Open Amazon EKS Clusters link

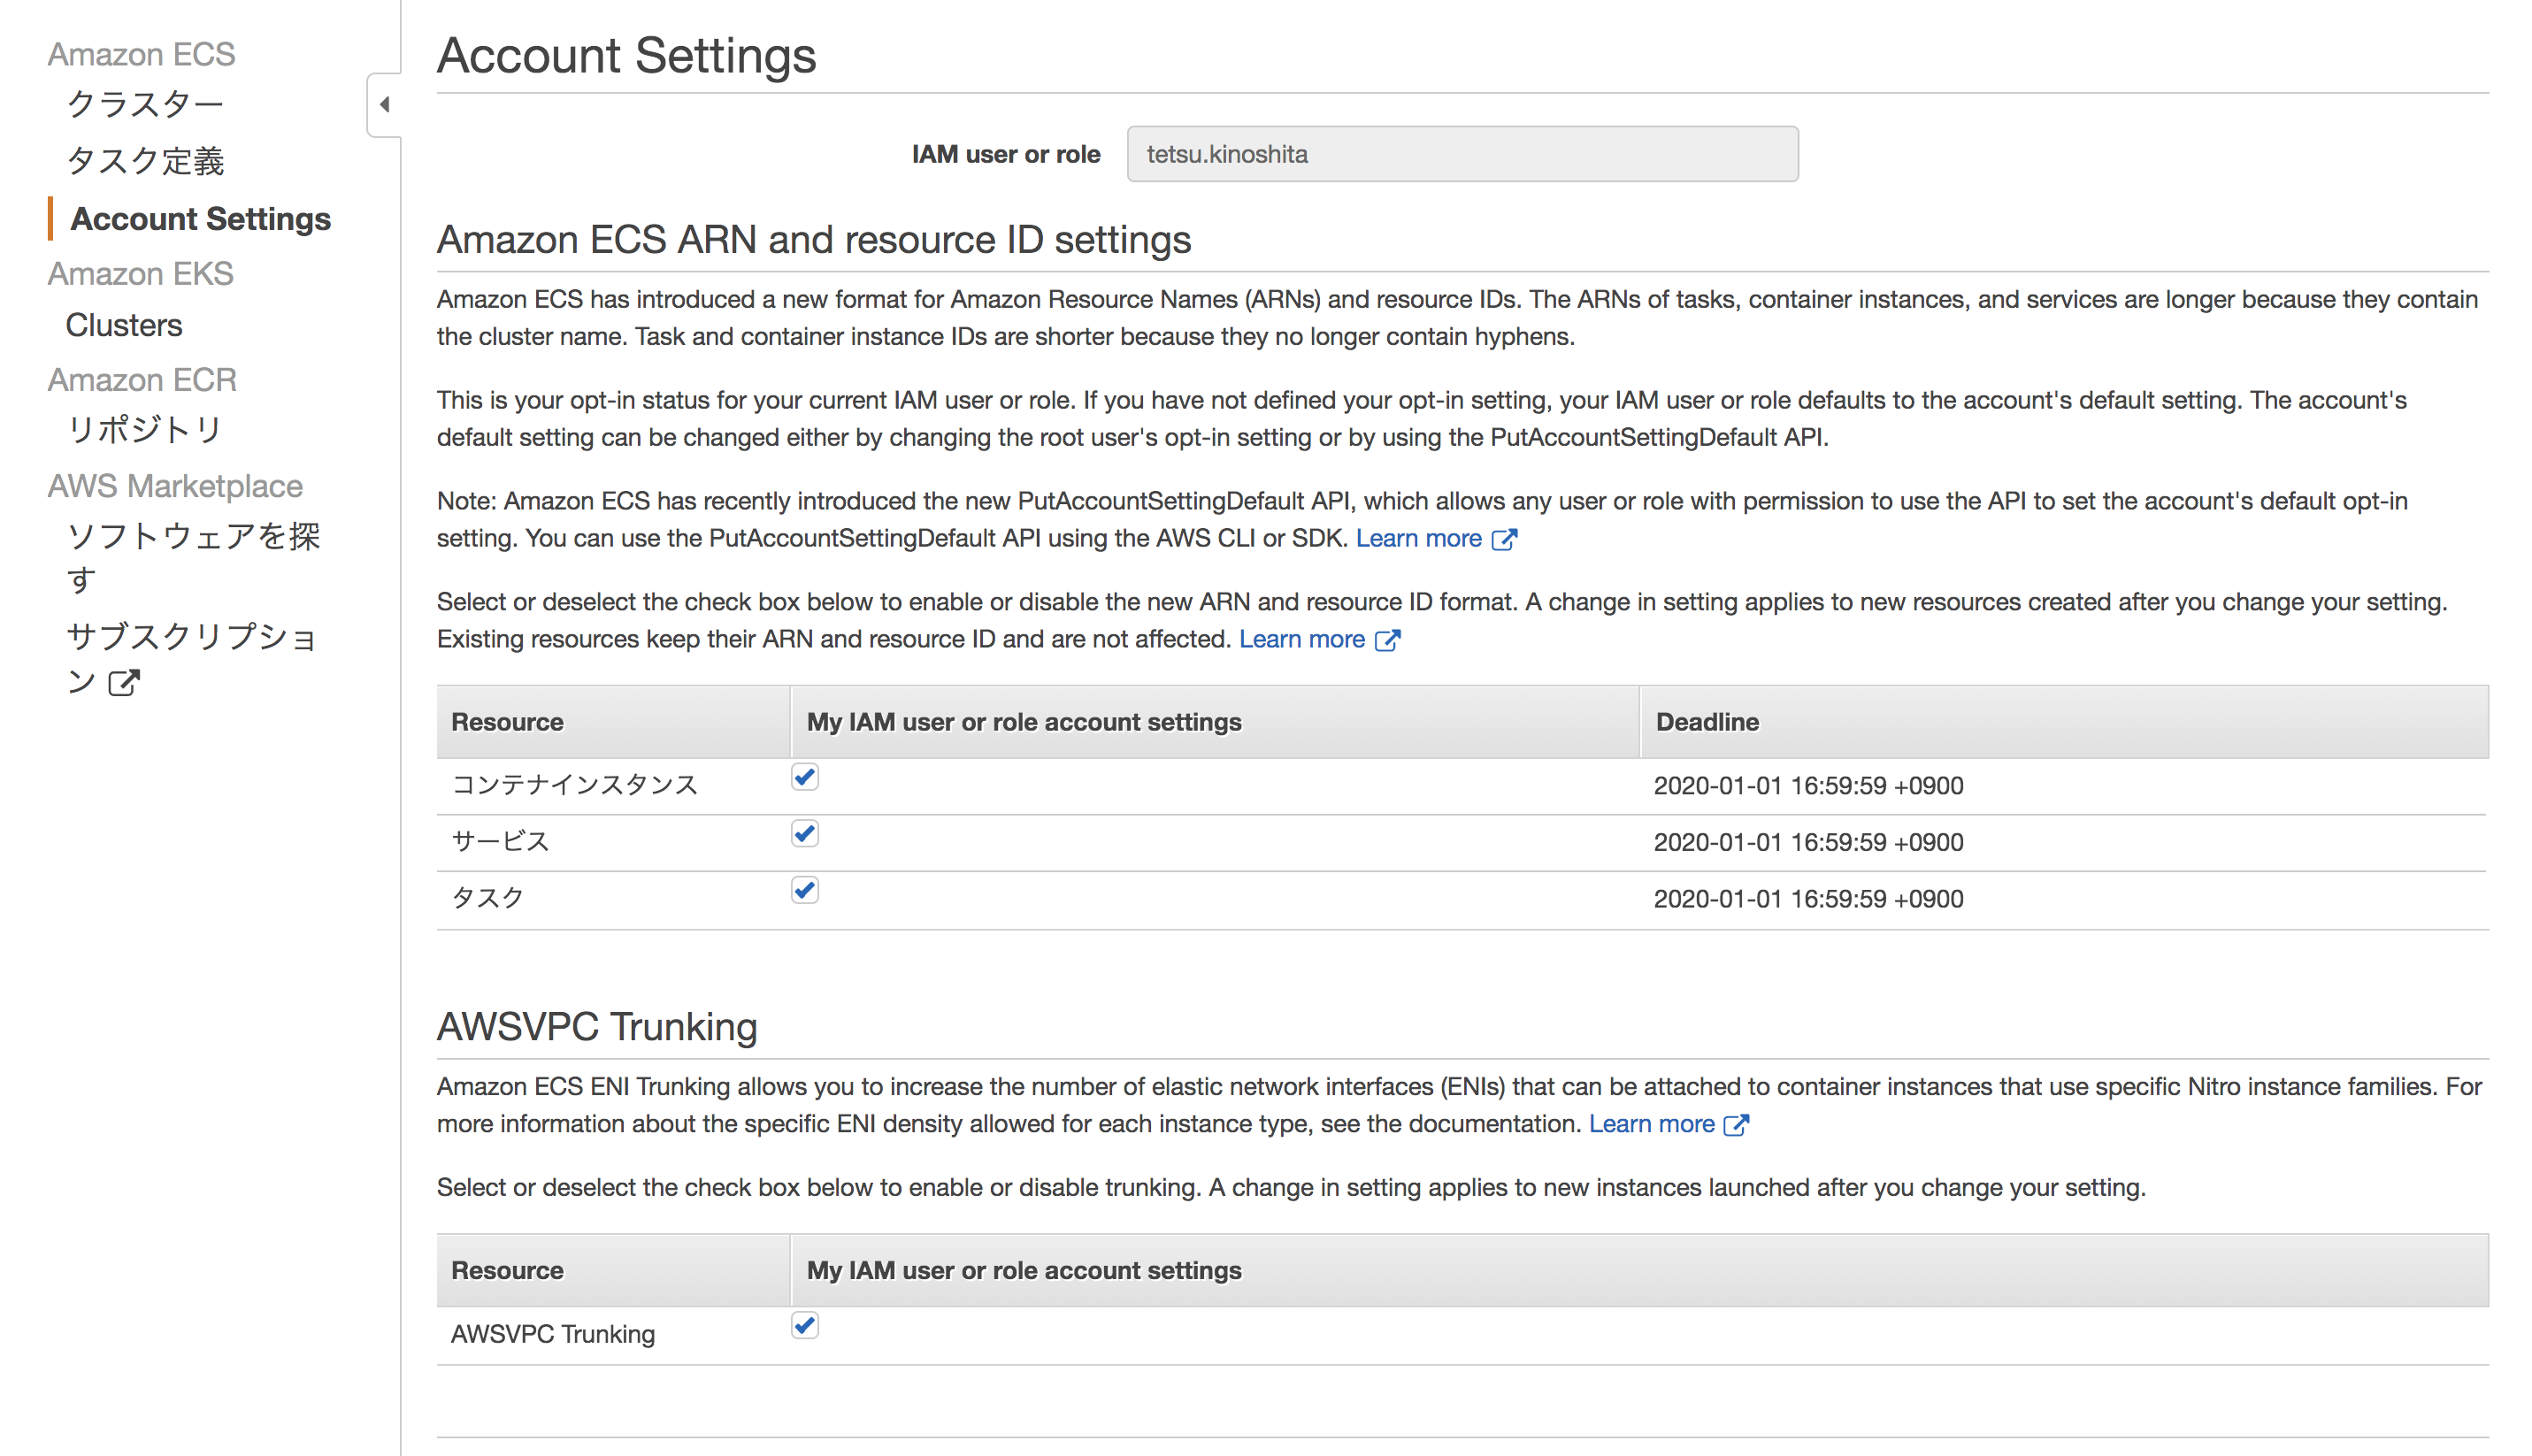coord(124,325)
